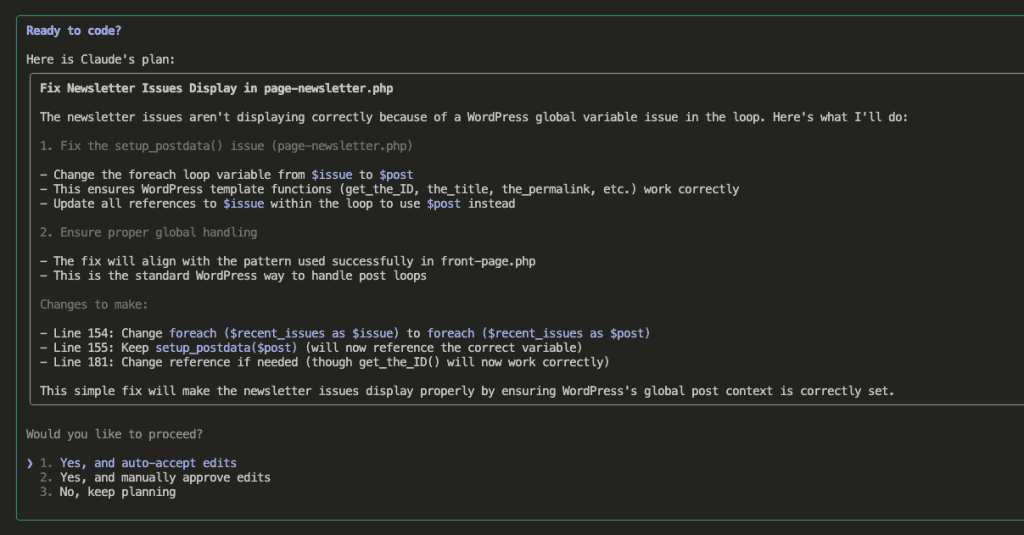The image size is (1024, 535).
Task: Click the ❯ selection arrow beside option 1
Action: click(30, 463)
